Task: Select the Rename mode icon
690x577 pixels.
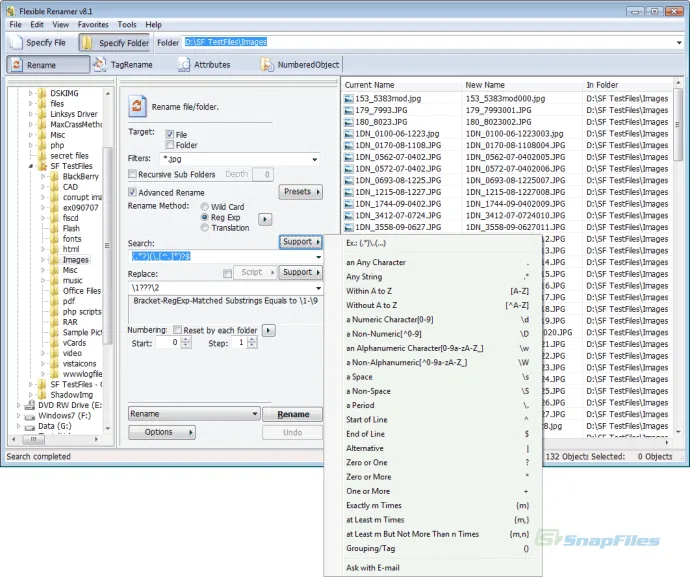Action: coord(16,65)
